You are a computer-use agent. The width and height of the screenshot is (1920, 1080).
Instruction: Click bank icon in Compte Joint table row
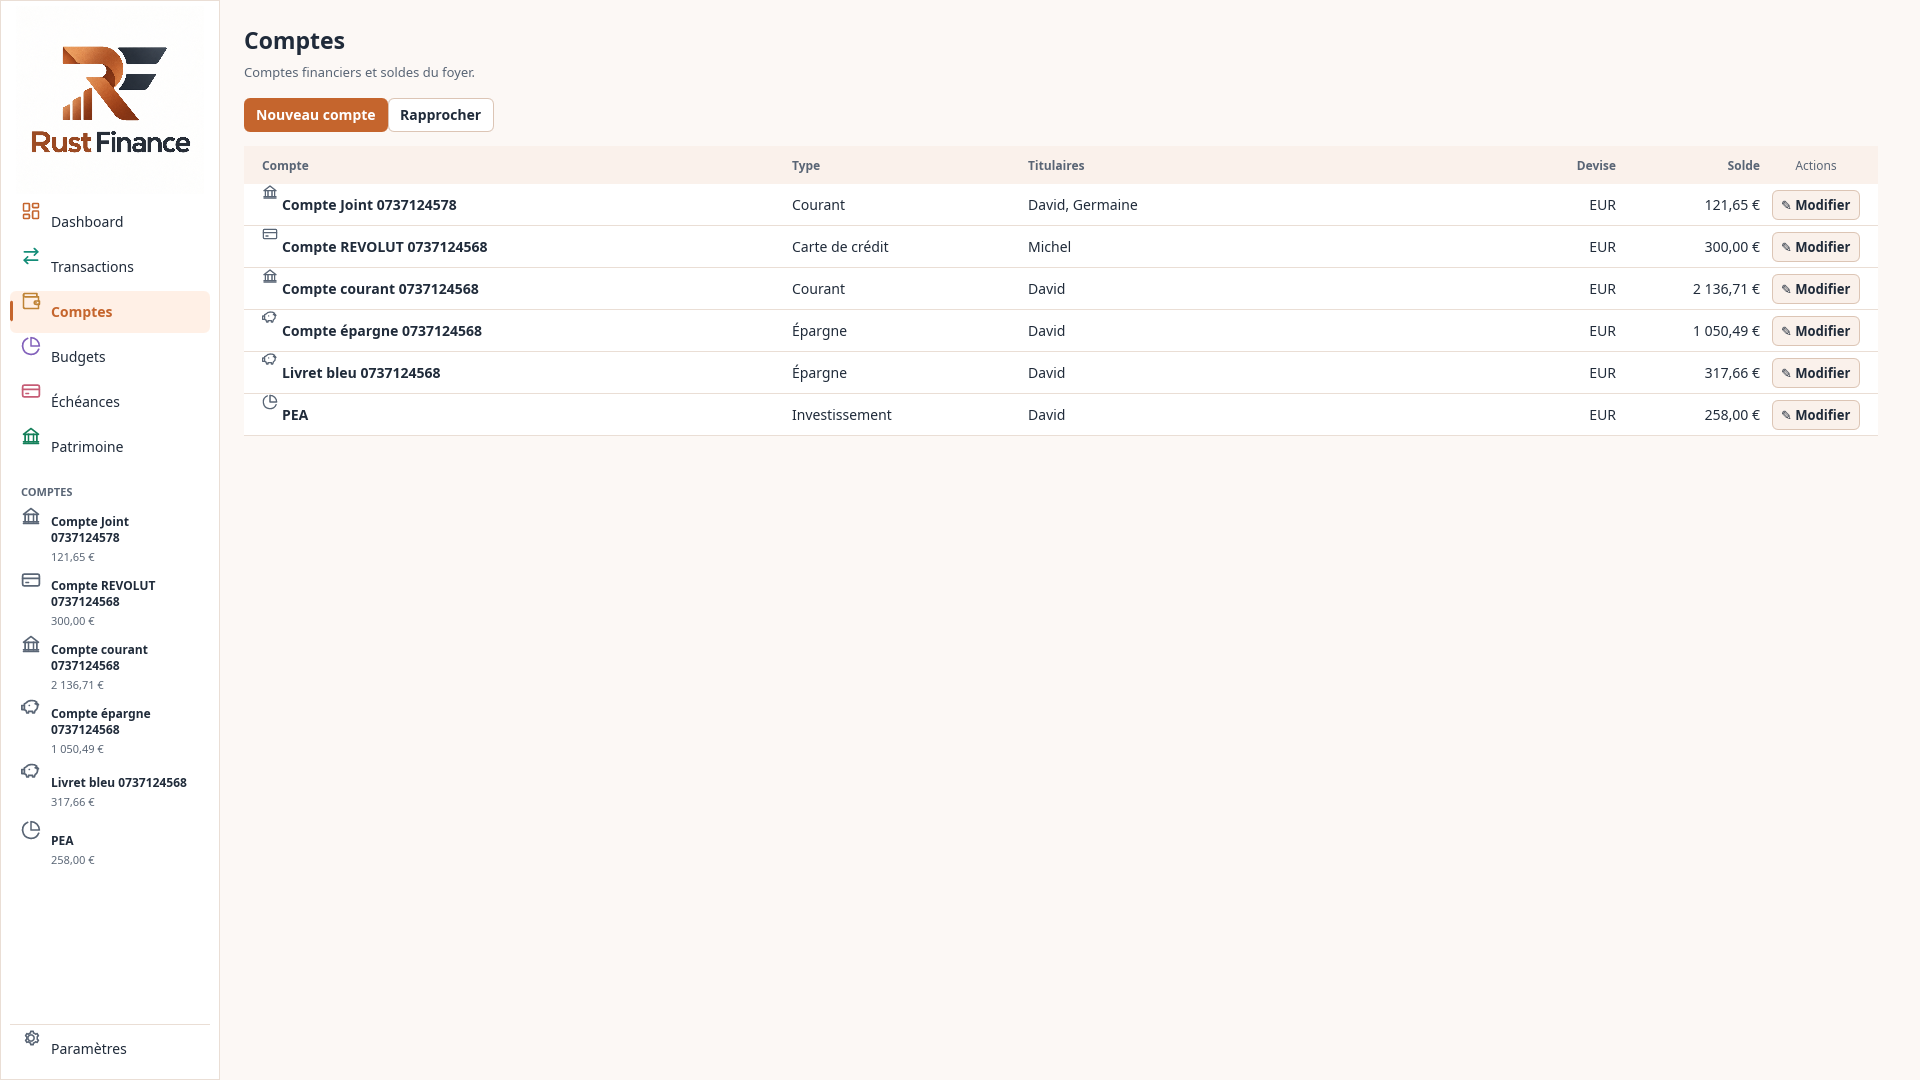tap(270, 192)
